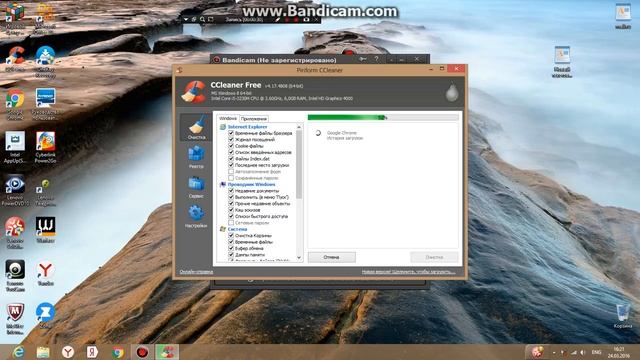Click the cleaner list scrollbar up arrow
Viewport: 640px width, 360px height.
tap(299, 127)
